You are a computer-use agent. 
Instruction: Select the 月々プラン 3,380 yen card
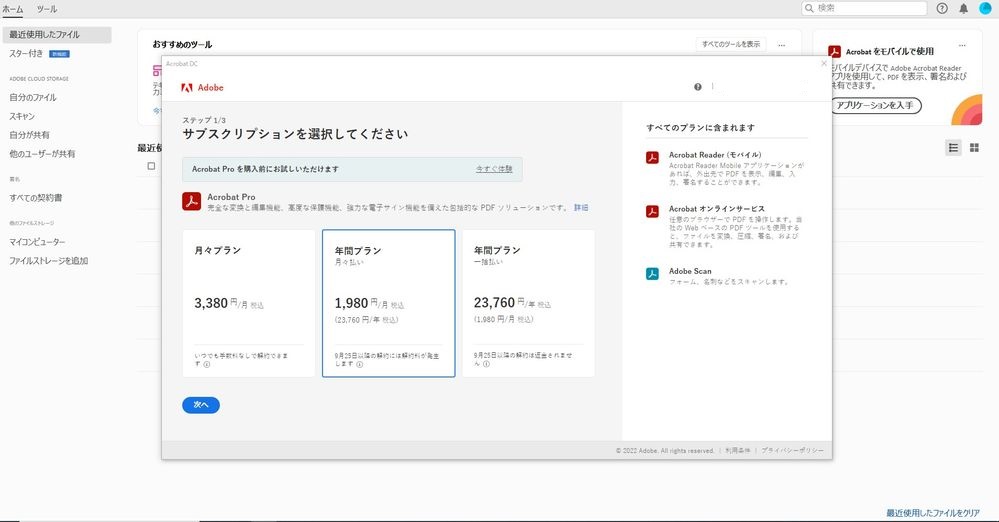click(x=248, y=303)
